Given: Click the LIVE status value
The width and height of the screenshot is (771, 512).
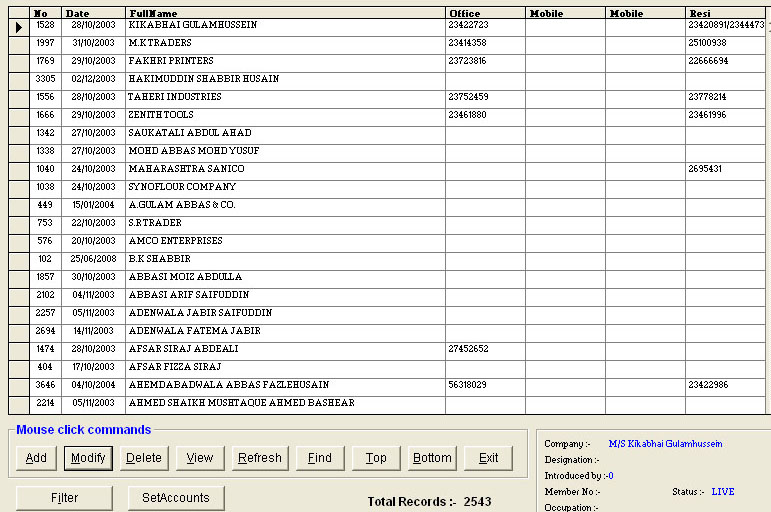Looking at the screenshot, I should 723,492.
